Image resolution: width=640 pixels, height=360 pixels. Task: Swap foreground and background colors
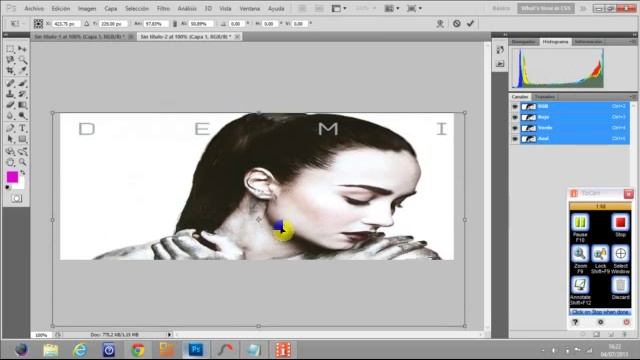(23, 173)
